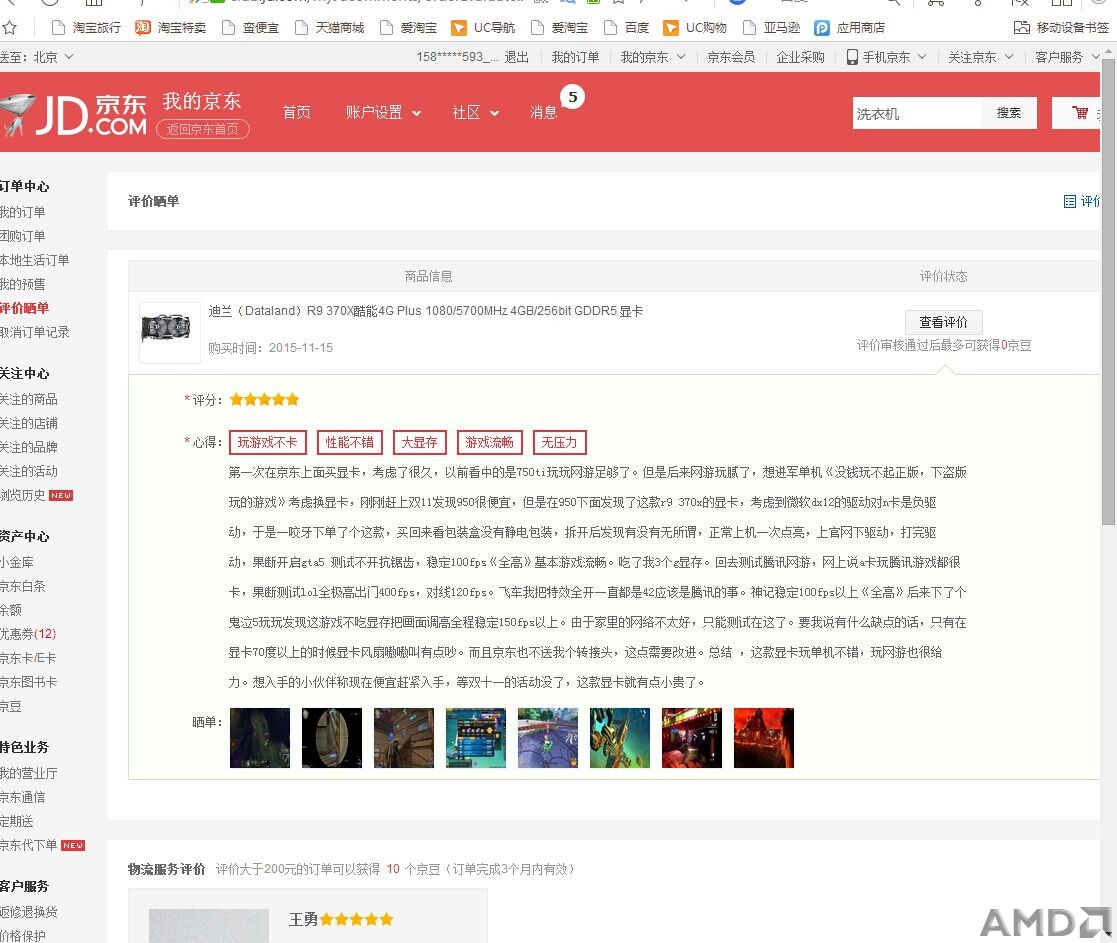This screenshot has width=1117, height=943.
Task: Open 我的订单 in the top bar
Action: [575, 57]
